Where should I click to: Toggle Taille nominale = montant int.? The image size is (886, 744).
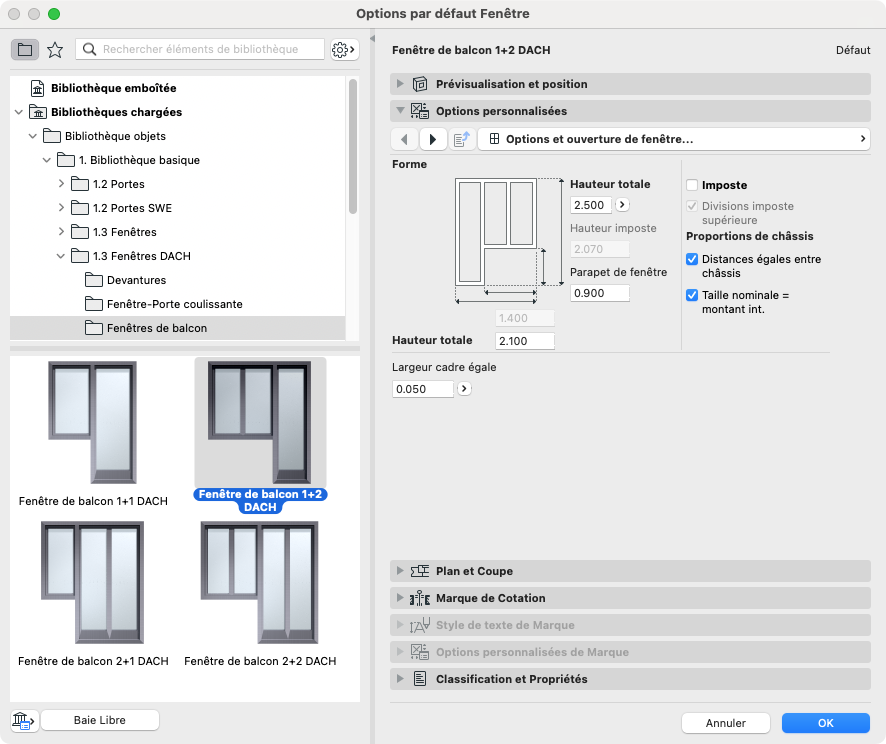point(692,295)
